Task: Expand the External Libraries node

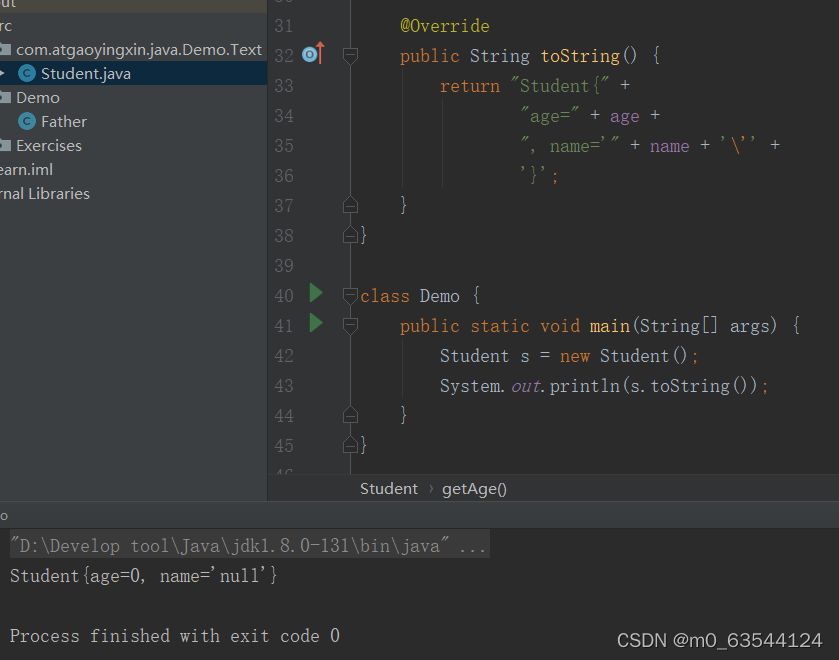Action: [x=45, y=193]
